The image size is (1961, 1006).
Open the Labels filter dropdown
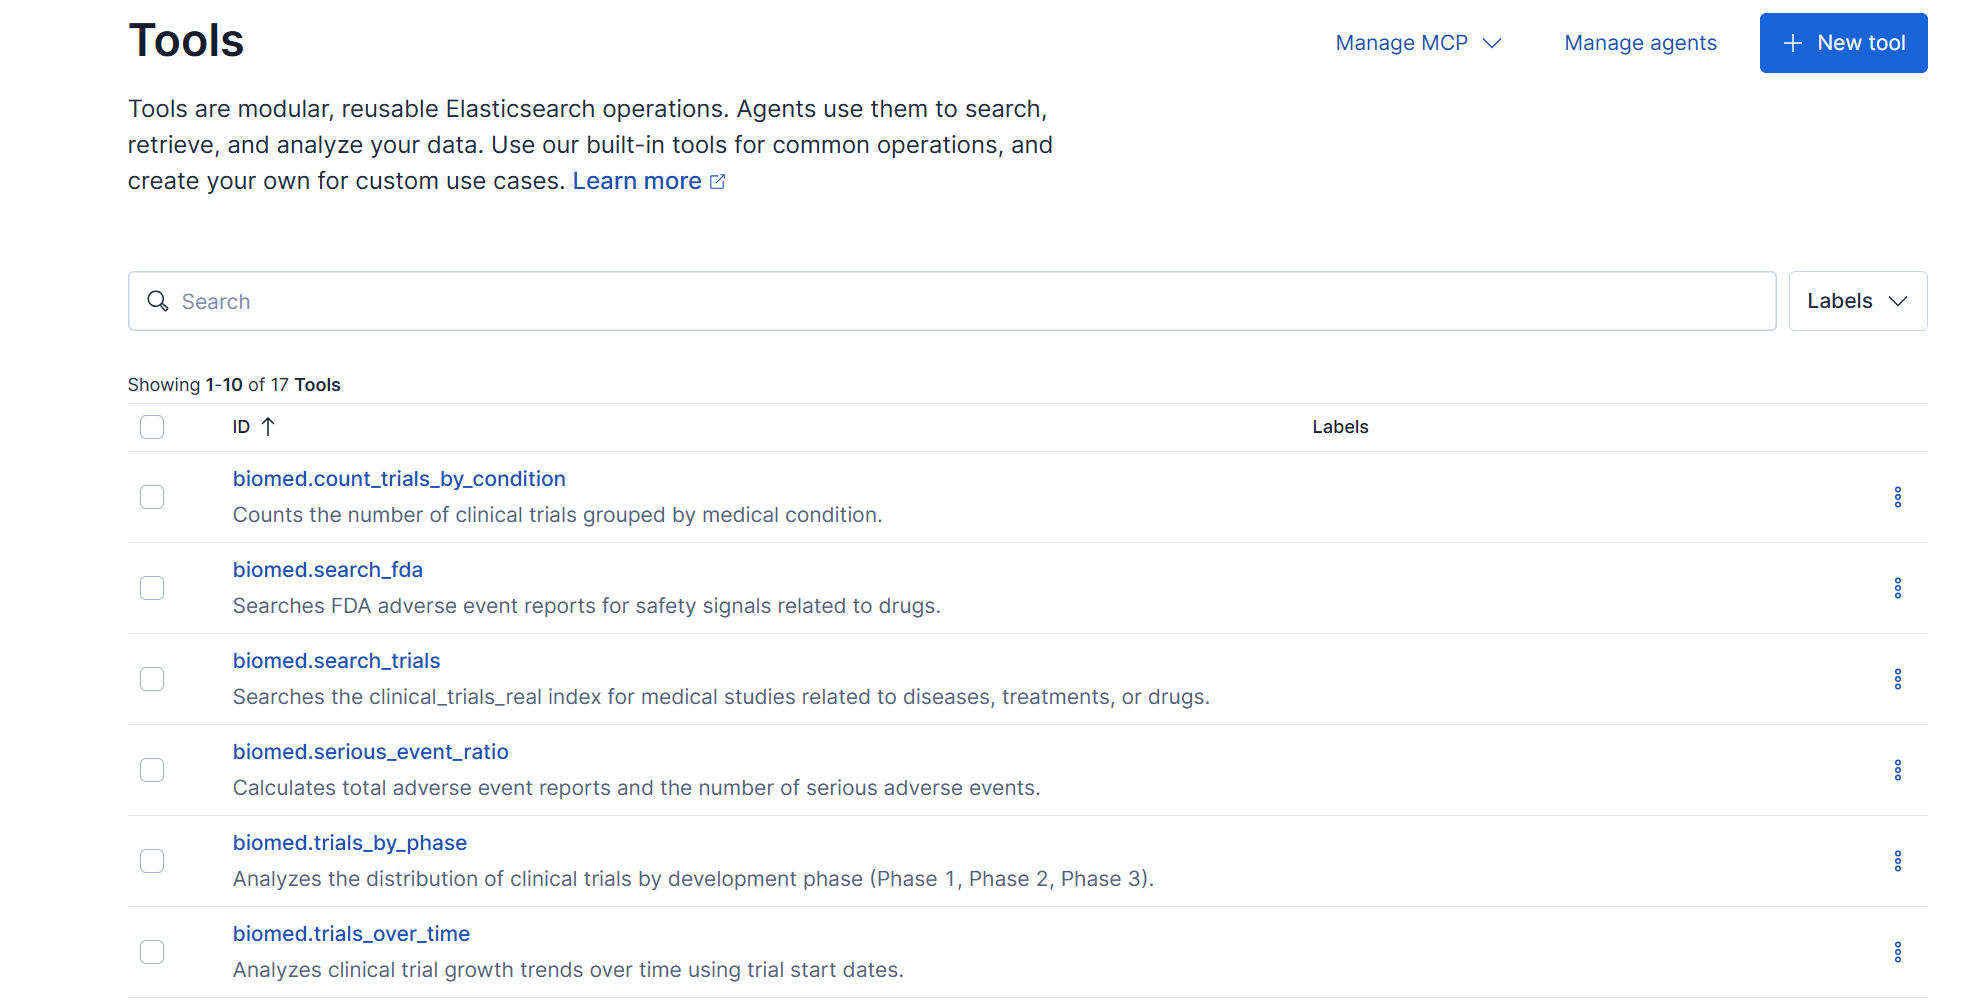[1857, 301]
